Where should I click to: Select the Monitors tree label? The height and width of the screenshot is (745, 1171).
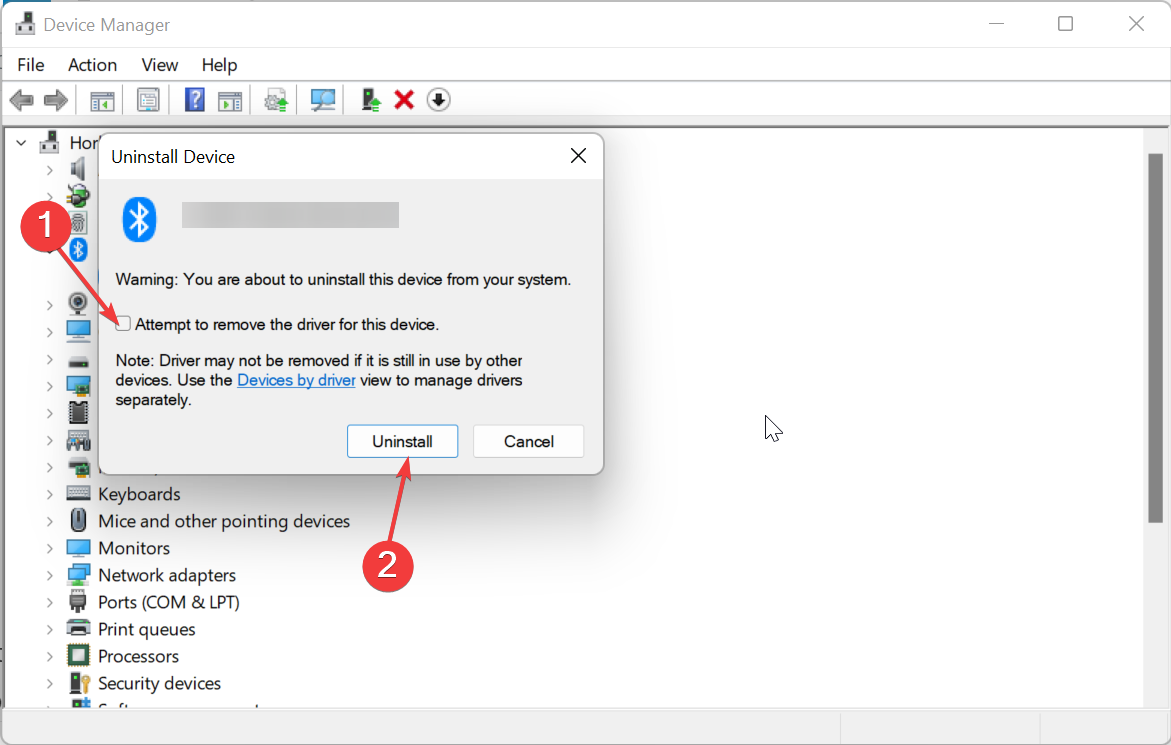tap(134, 548)
